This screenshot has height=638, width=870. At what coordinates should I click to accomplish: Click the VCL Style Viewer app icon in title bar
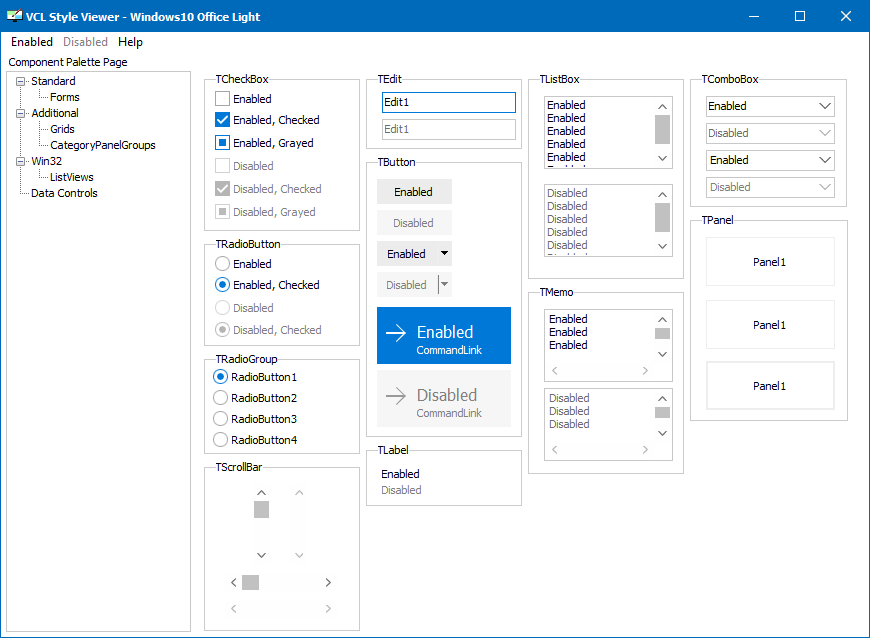[x=14, y=16]
